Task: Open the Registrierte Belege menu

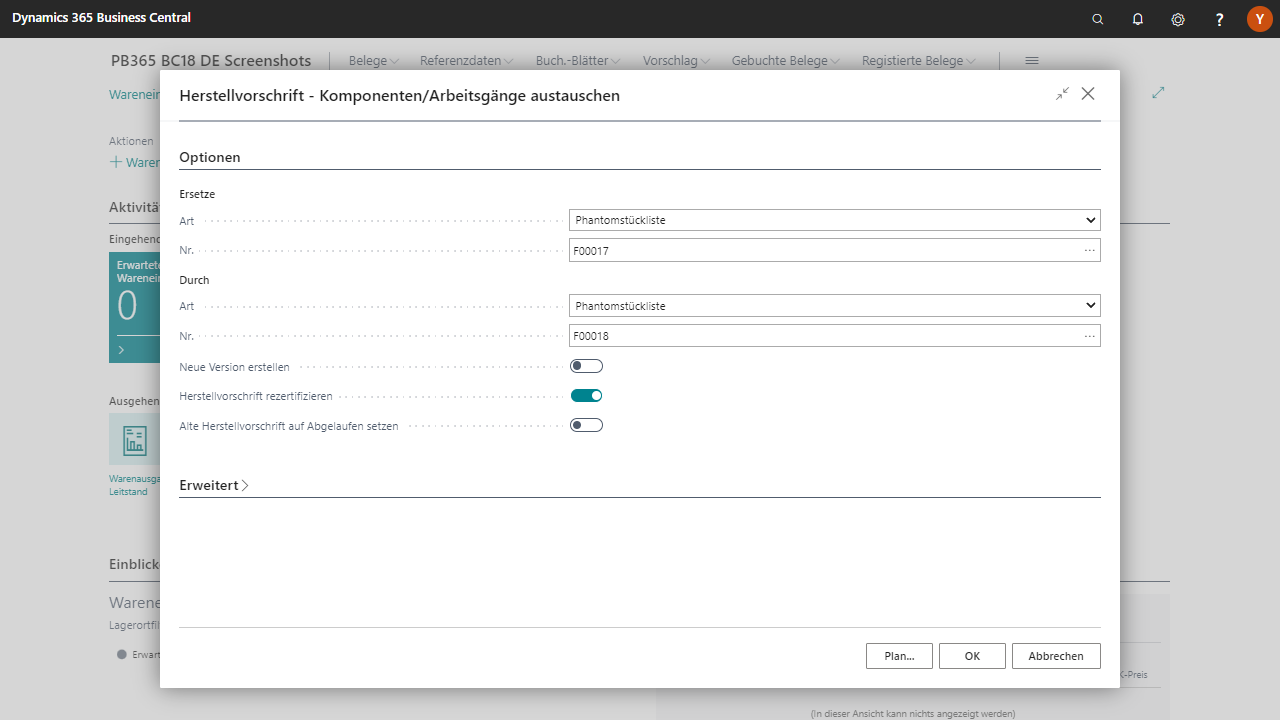Action: tap(918, 61)
